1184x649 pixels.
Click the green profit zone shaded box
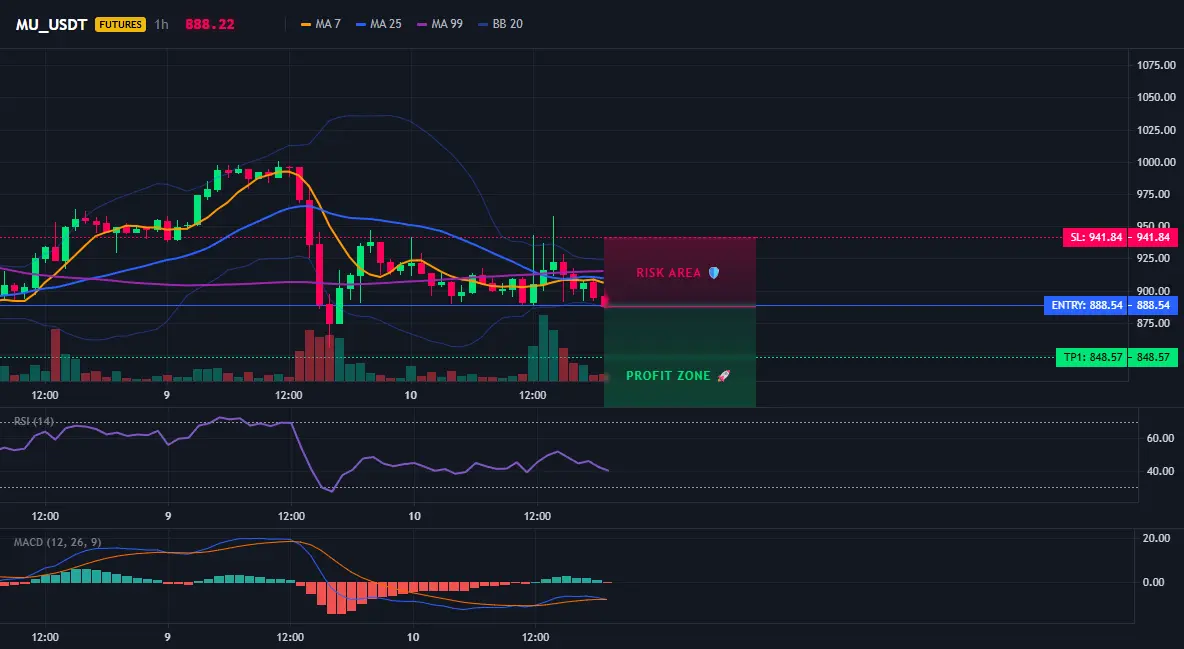[x=680, y=357]
